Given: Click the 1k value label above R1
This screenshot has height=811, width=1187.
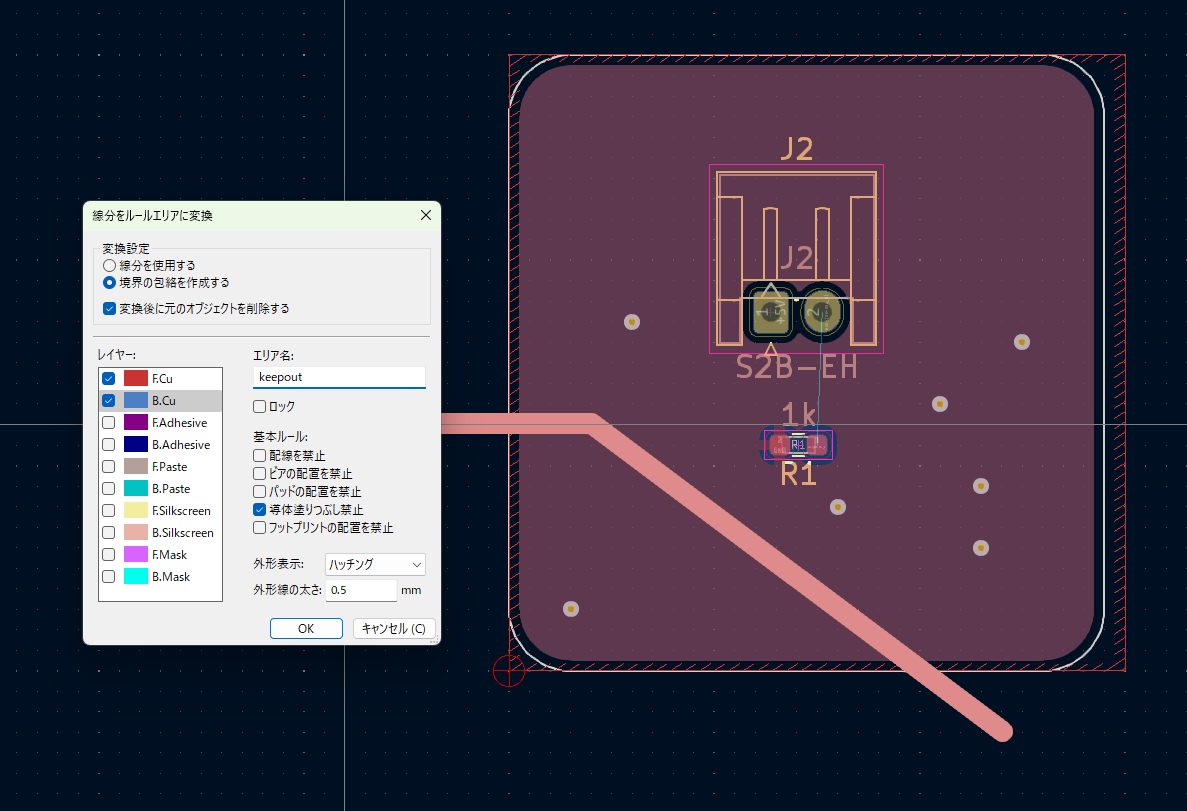Looking at the screenshot, I should click(x=799, y=413).
